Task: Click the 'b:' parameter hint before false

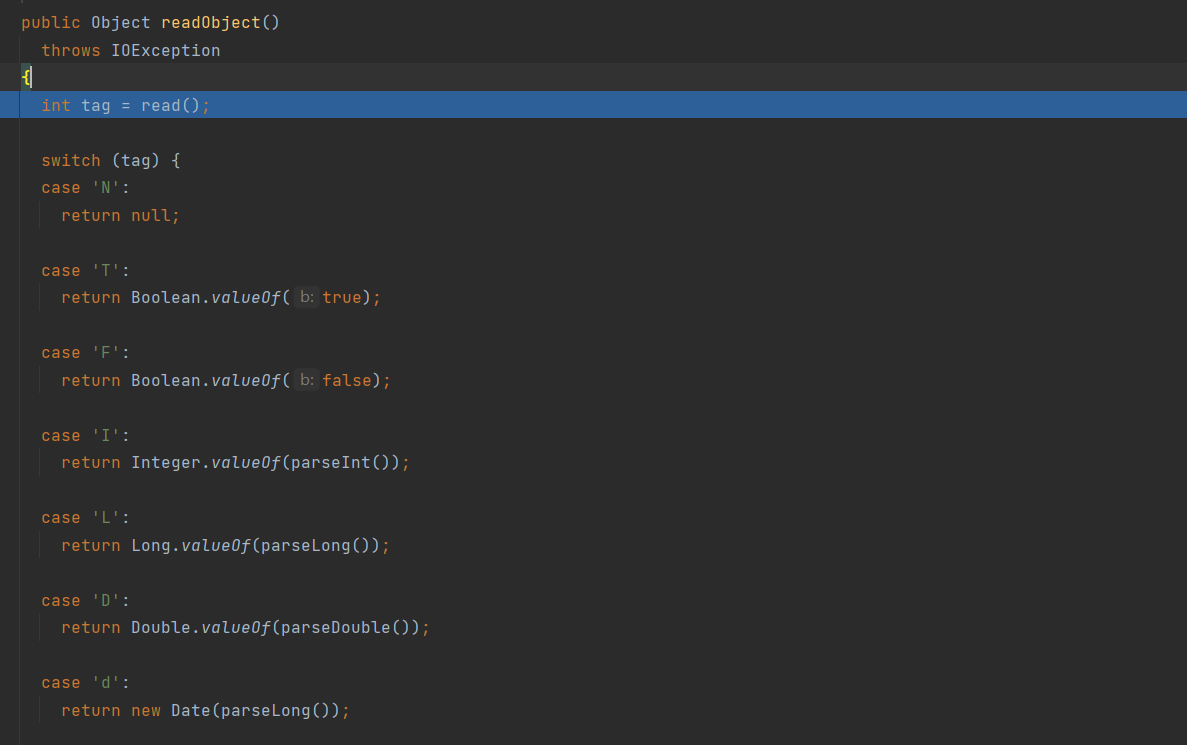Action: pyautogui.click(x=306, y=380)
